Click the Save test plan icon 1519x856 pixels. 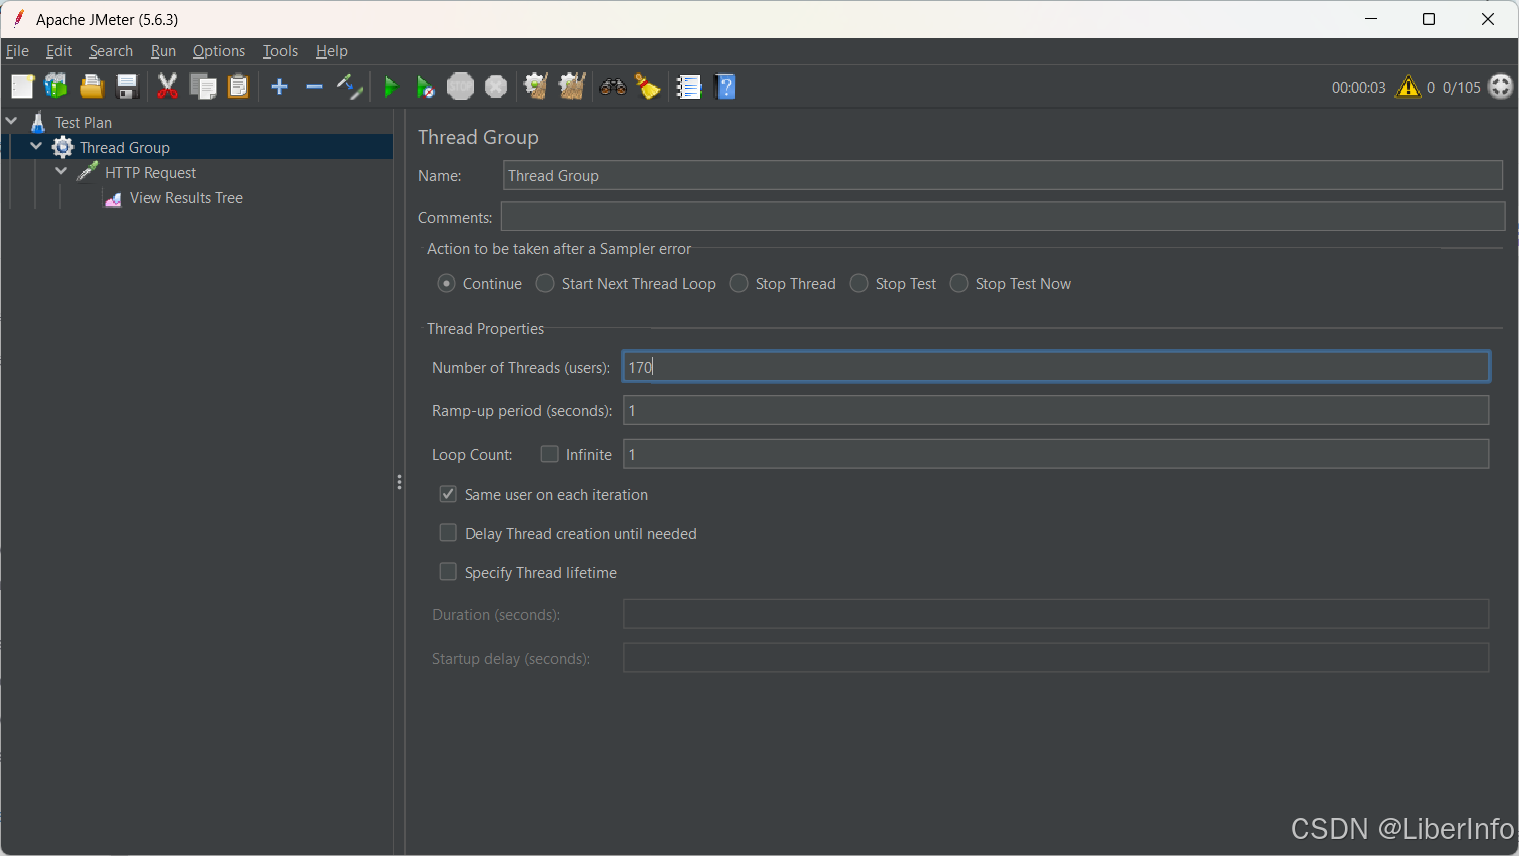click(x=127, y=88)
